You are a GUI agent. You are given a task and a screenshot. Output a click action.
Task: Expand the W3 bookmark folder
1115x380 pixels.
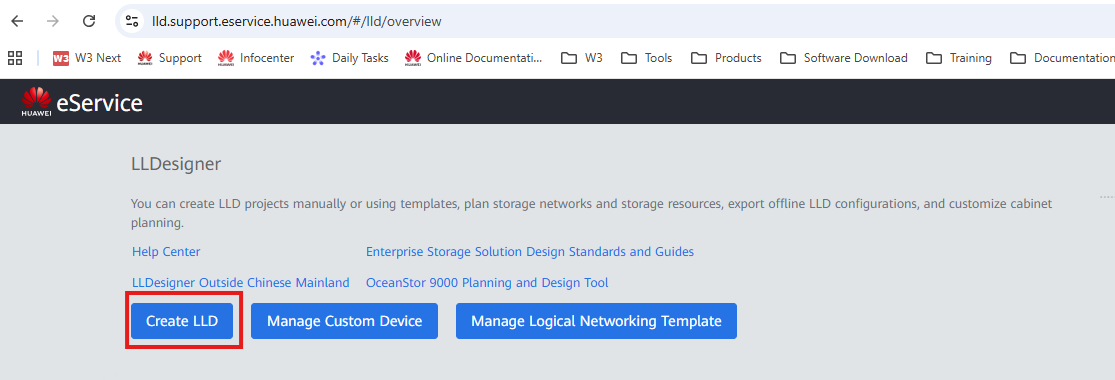(582, 58)
